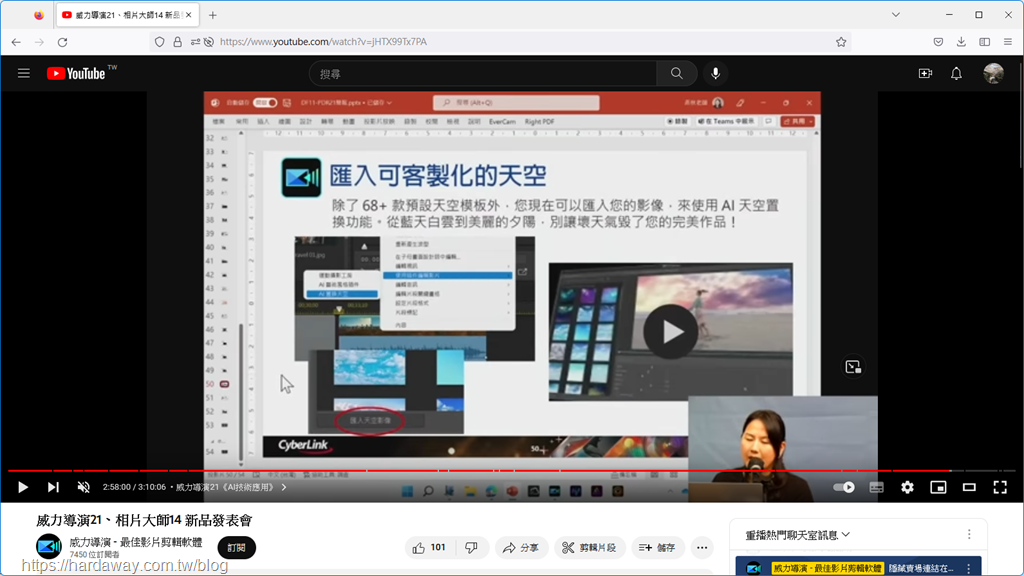The height and width of the screenshot is (576, 1024).
Task: Search with voice microphone
Action: (x=716, y=74)
